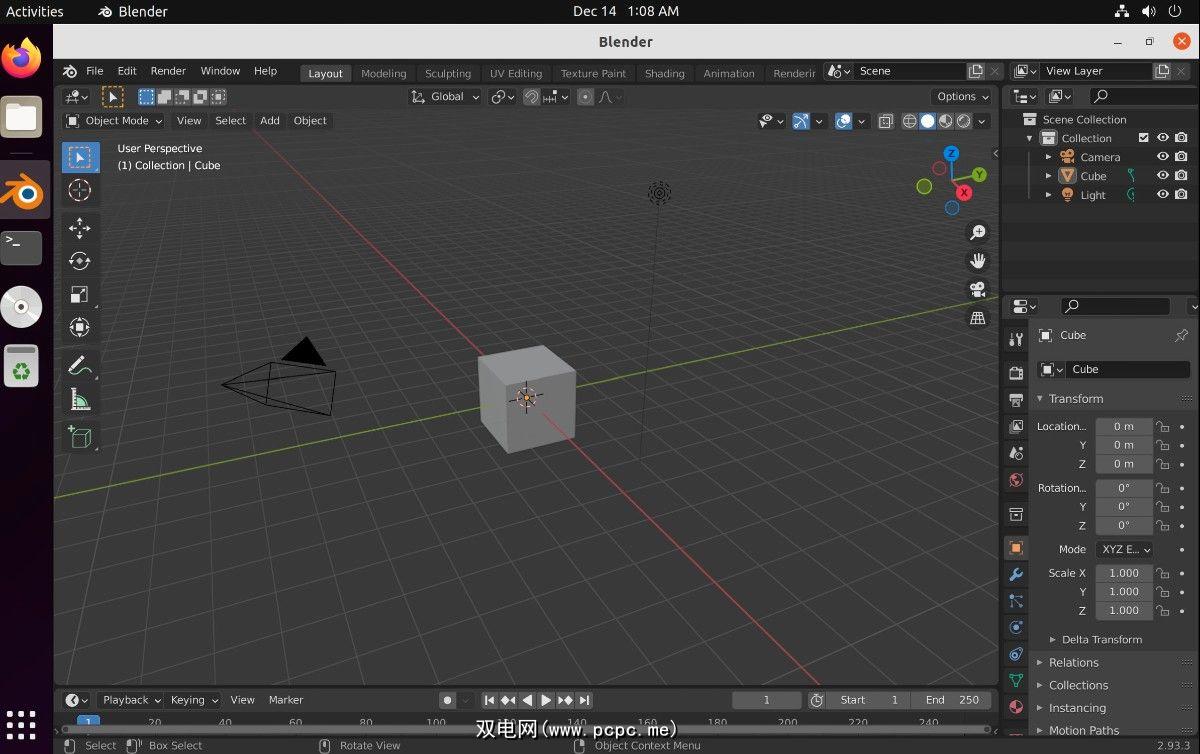Select the Scale tool
The width and height of the screenshot is (1200, 754).
click(x=80, y=294)
